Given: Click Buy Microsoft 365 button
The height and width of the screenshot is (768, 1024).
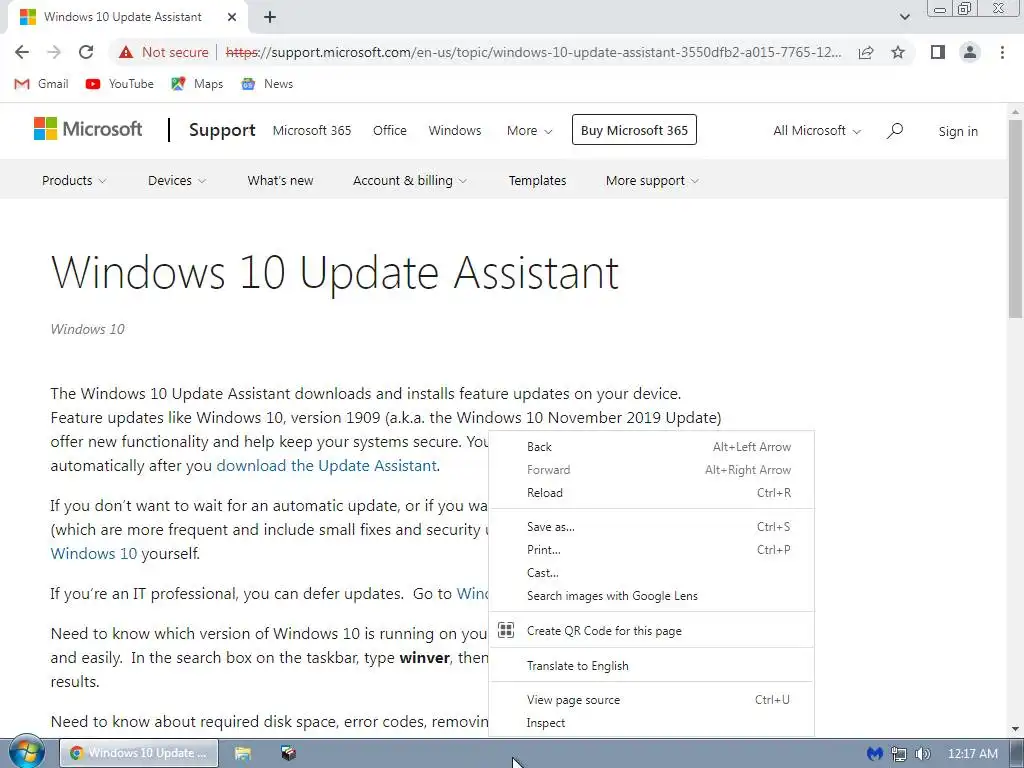Looking at the screenshot, I should pyautogui.click(x=634, y=130).
